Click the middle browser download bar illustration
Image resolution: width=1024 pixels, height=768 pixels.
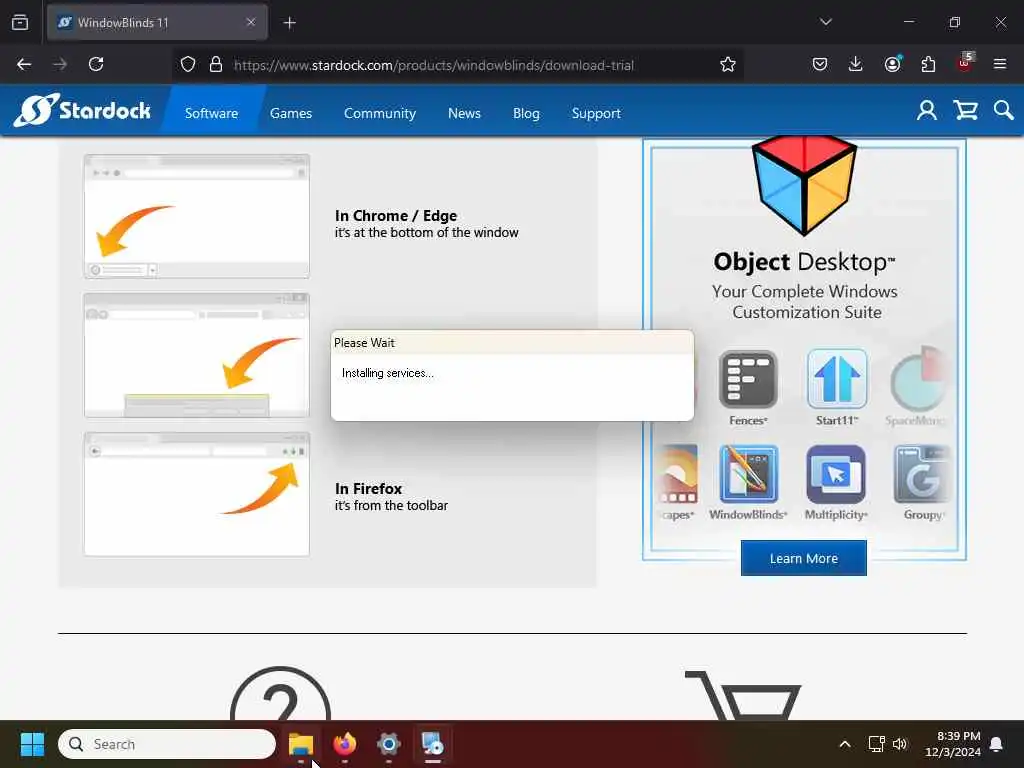[197, 355]
